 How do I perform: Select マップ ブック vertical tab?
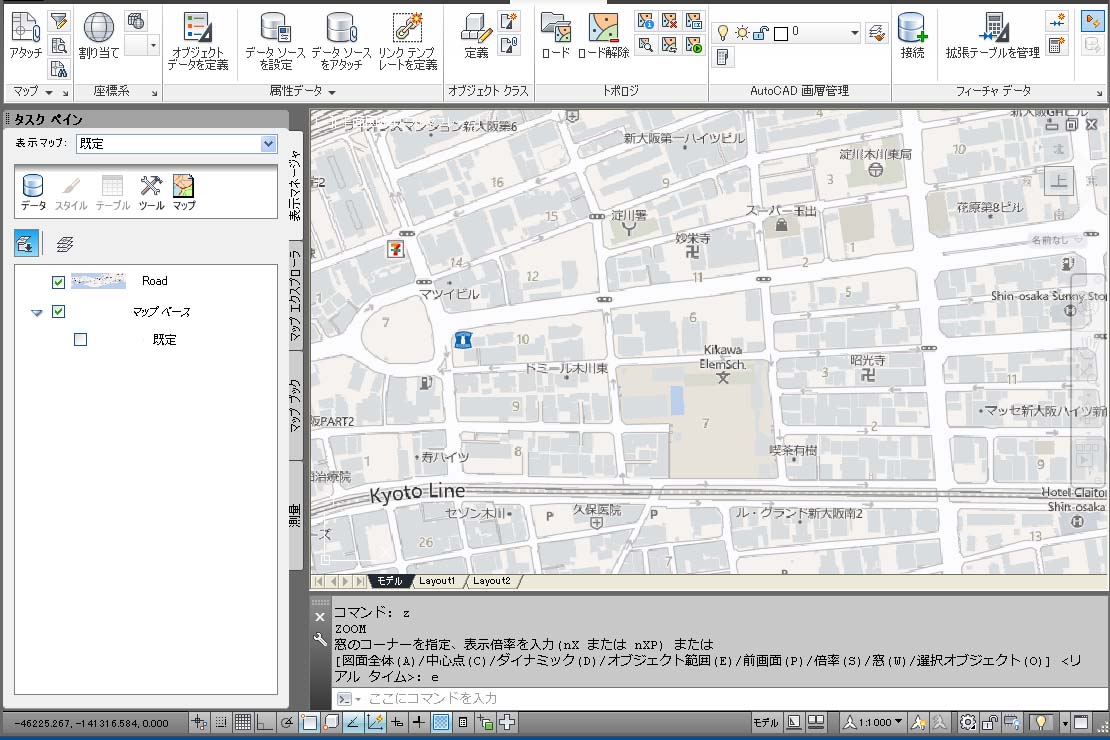pos(295,405)
